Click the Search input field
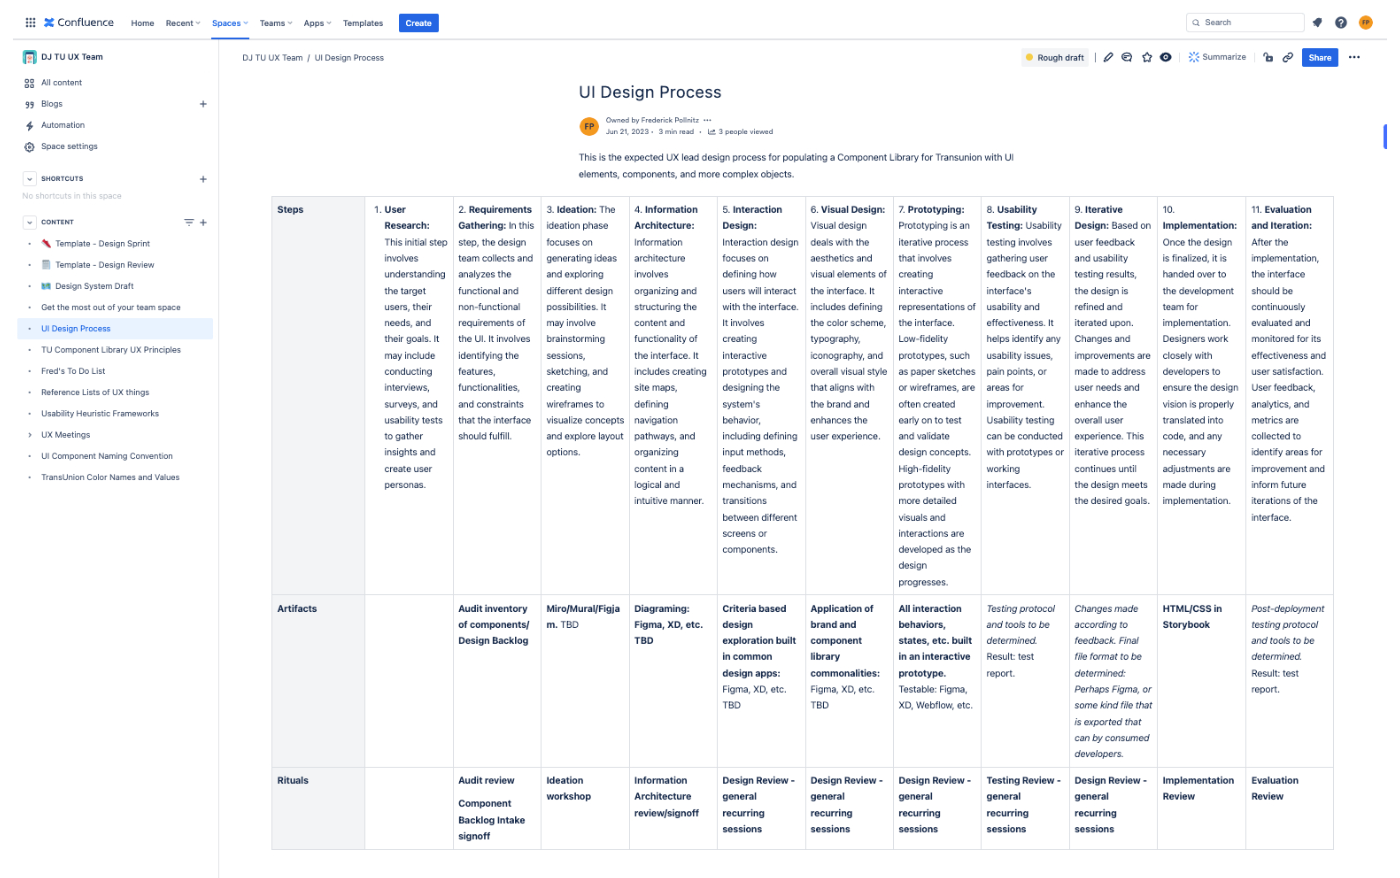 tap(1250, 22)
